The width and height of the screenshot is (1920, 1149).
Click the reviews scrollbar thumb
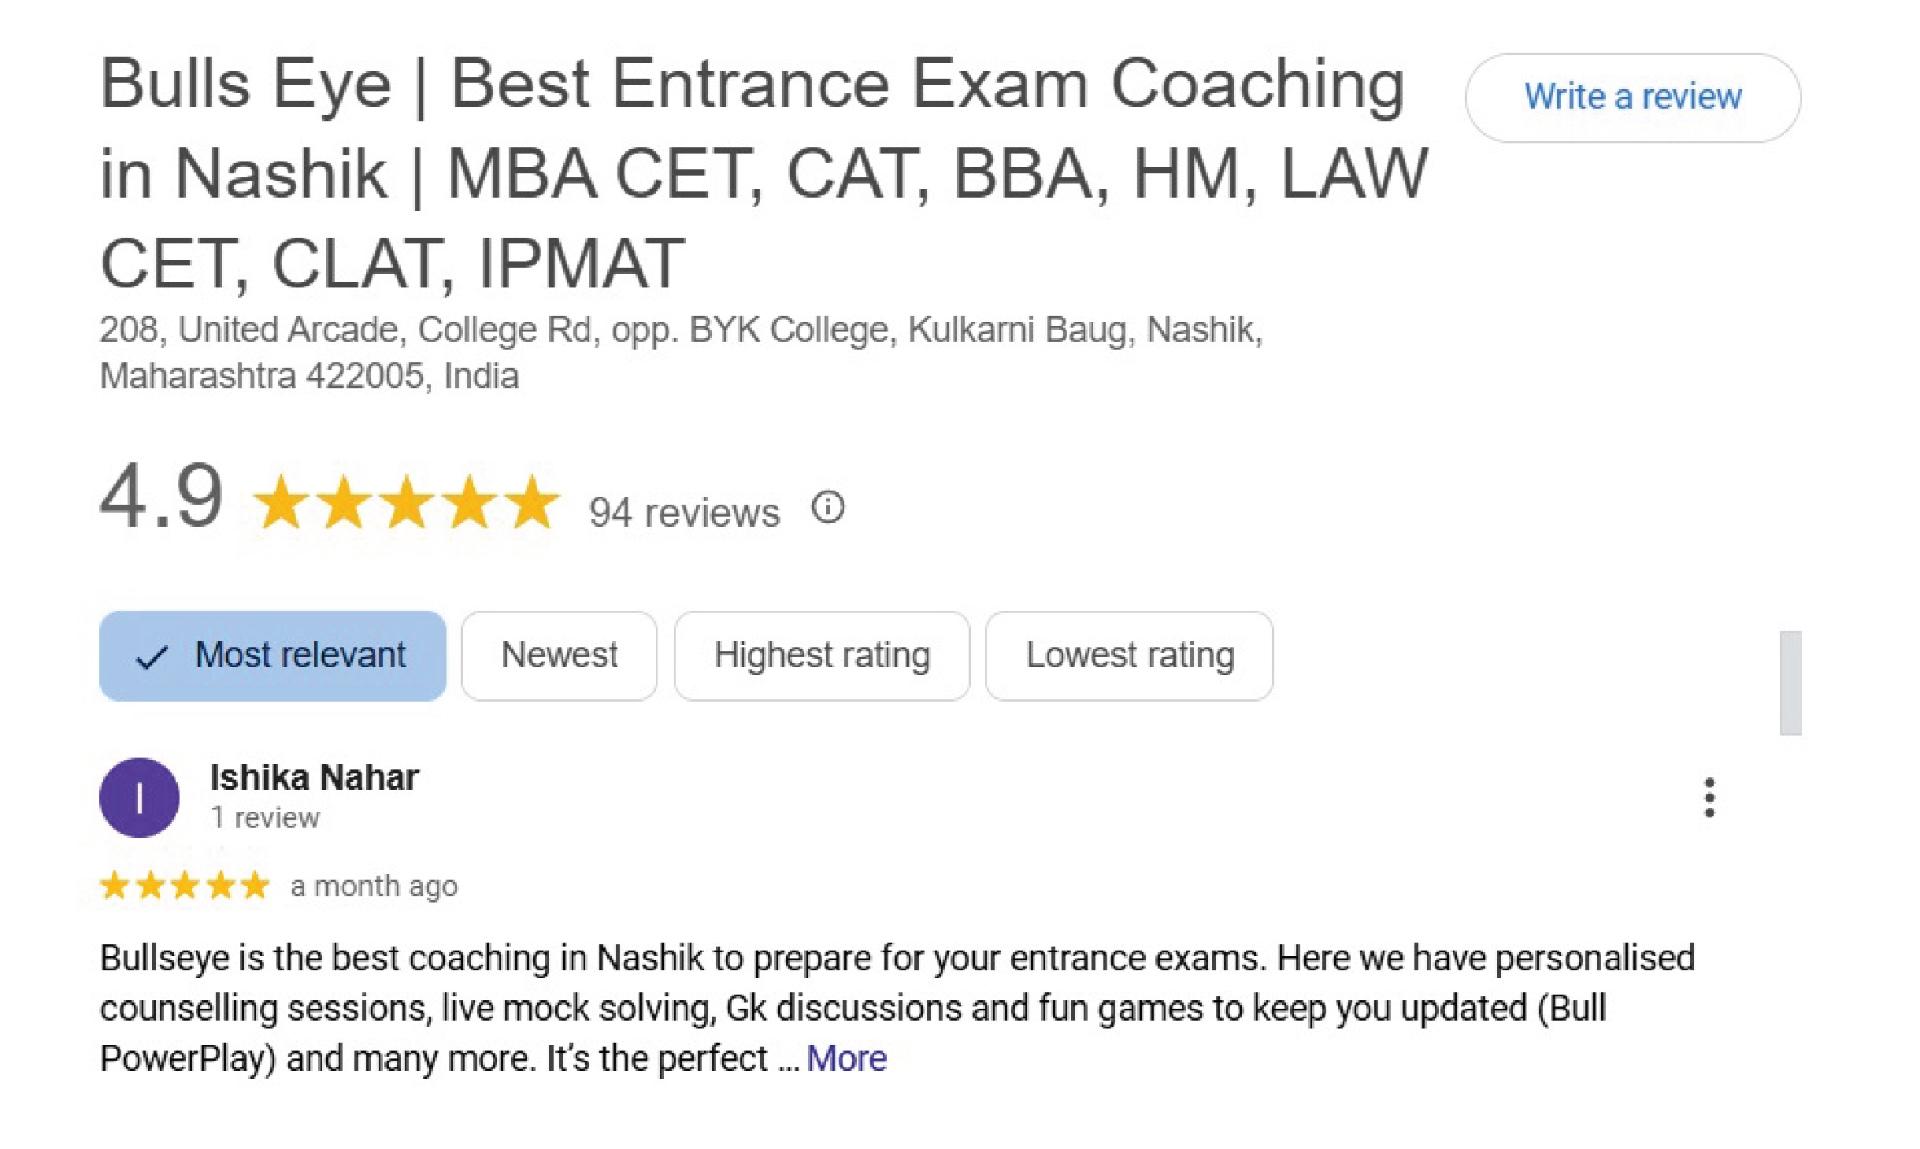click(x=1790, y=682)
